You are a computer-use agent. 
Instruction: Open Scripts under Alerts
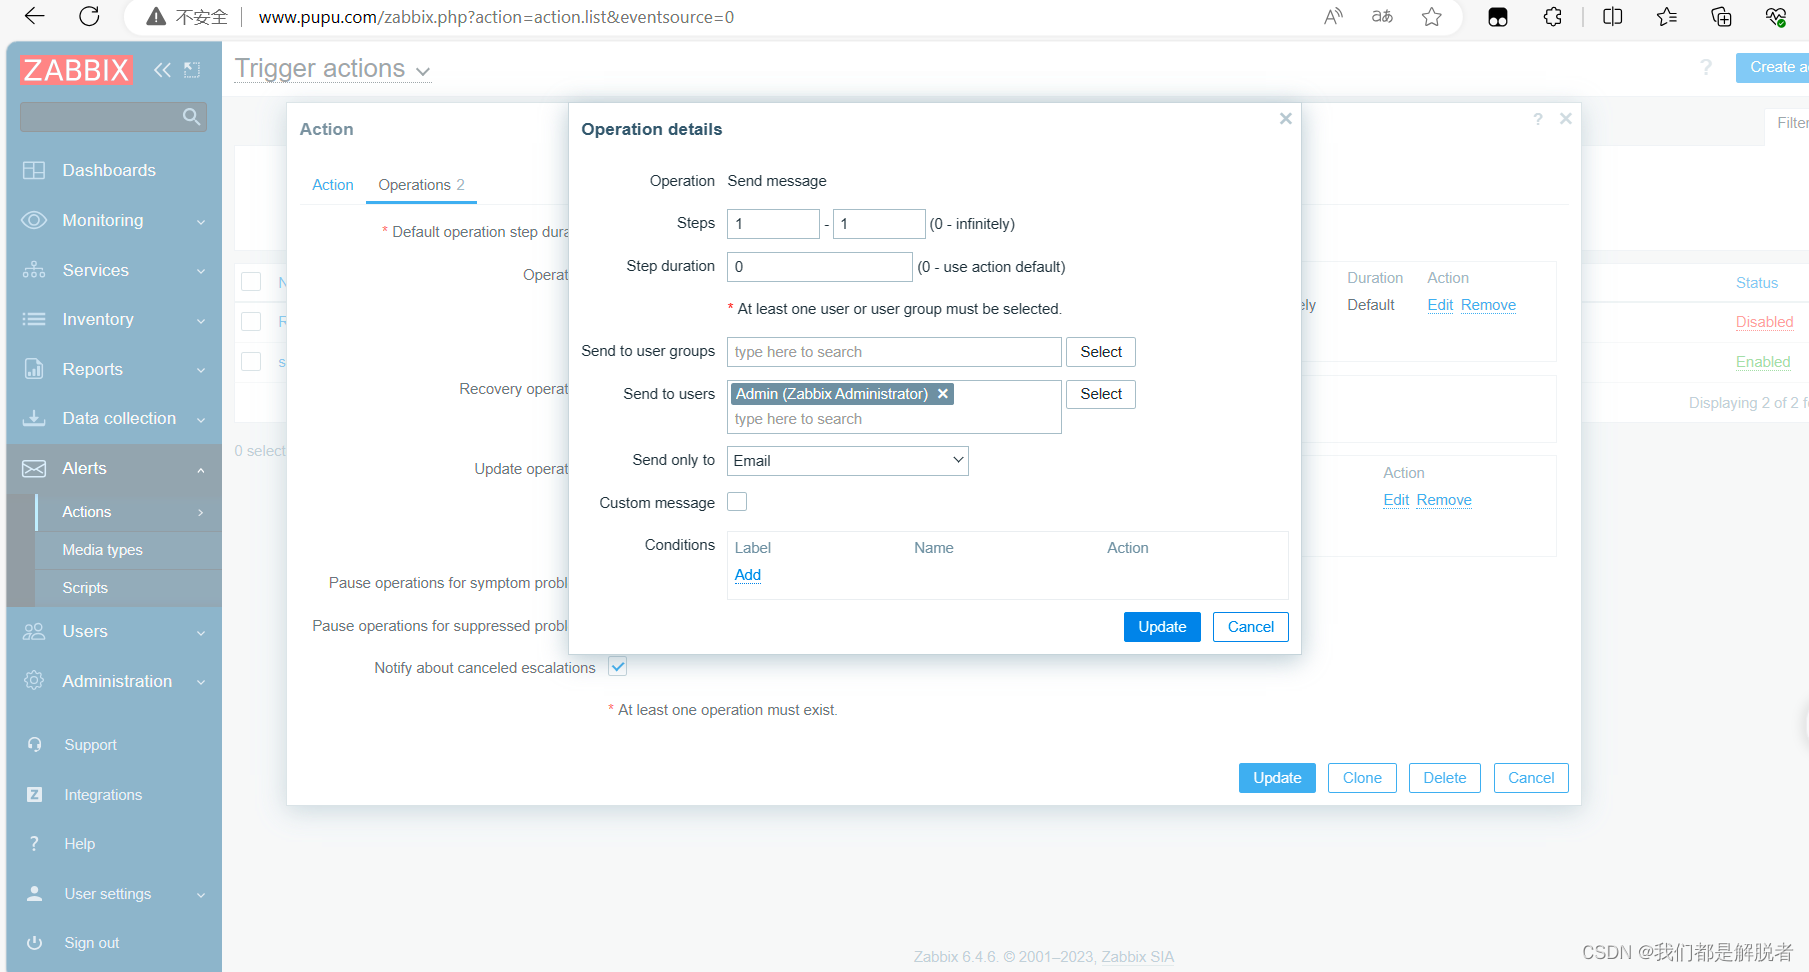[x=128, y=588]
